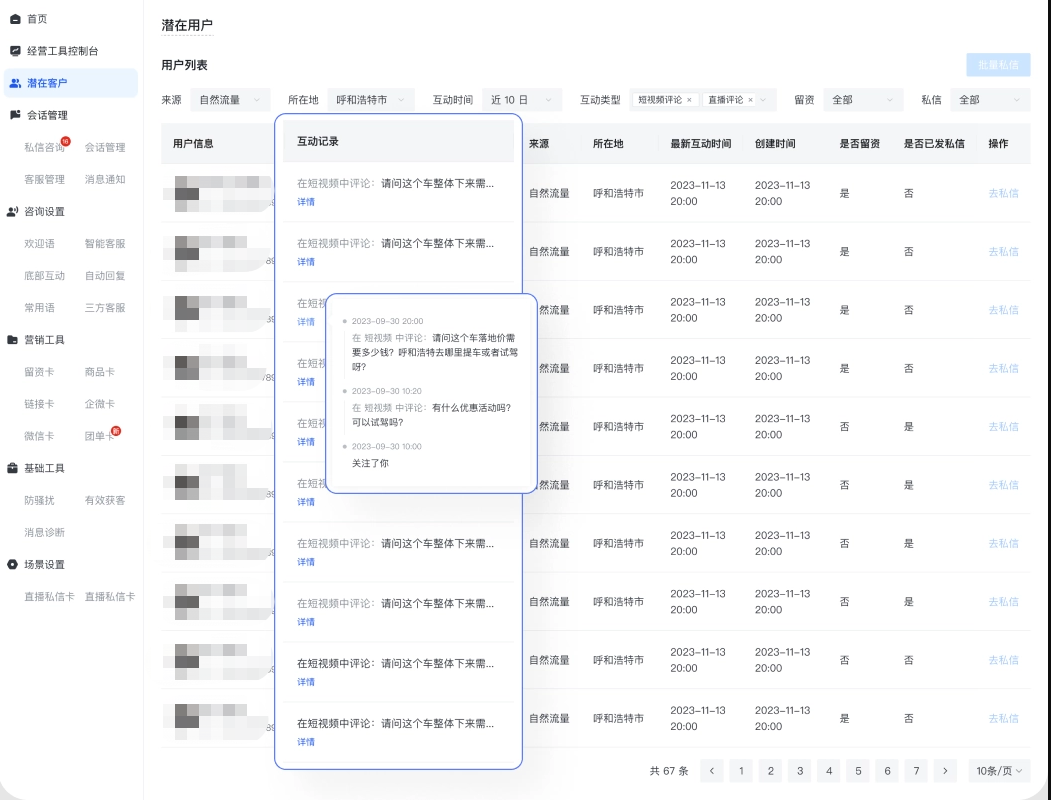Click the 是否留资 column header
1051x800 pixels.
(859, 143)
